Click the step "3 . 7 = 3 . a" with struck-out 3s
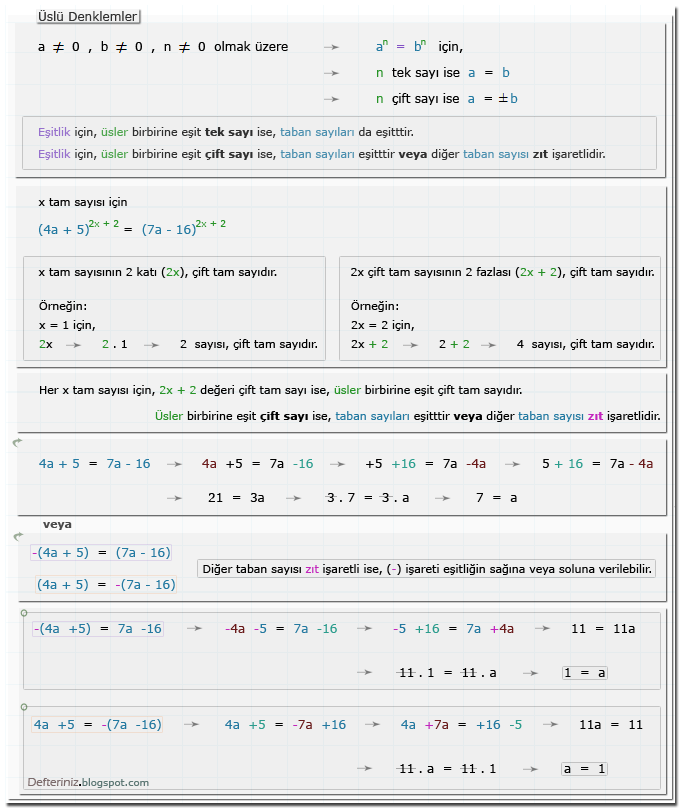This screenshot has height=808, width=680. click(x=368, y=498)
